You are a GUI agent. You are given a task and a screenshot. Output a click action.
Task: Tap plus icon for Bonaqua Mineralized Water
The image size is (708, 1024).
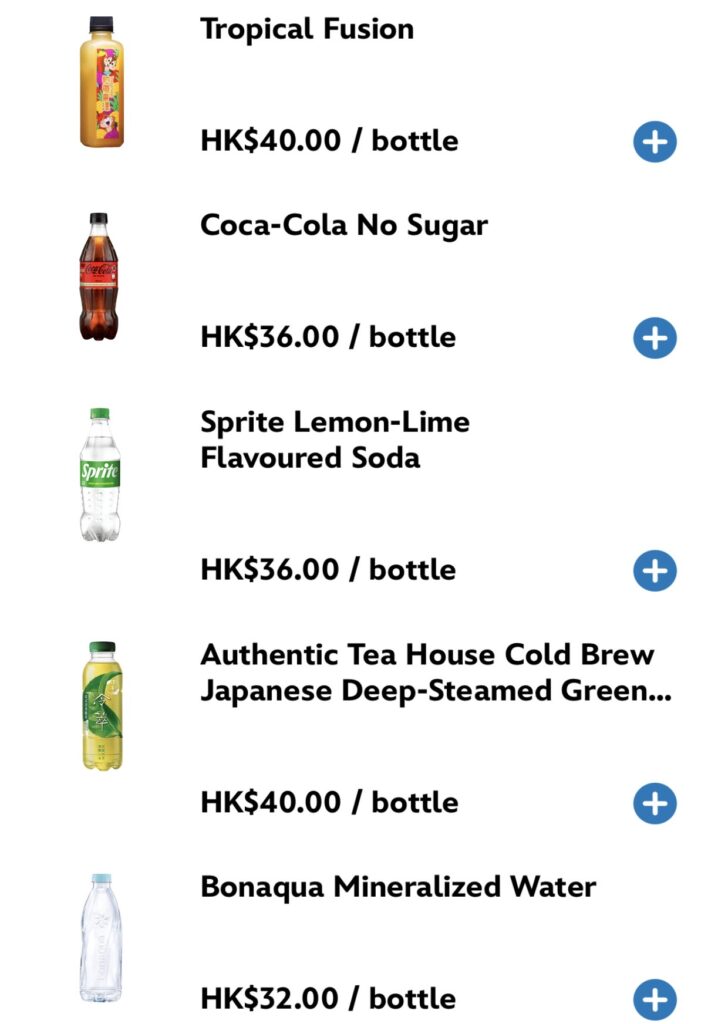654,999
